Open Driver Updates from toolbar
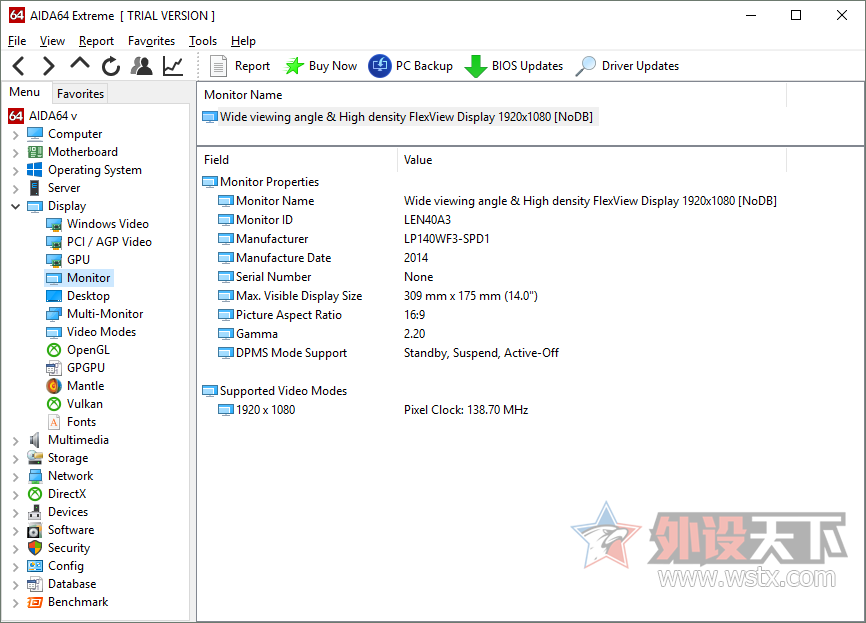The height and width of the screenshot is (623, 866). (627, 66)
